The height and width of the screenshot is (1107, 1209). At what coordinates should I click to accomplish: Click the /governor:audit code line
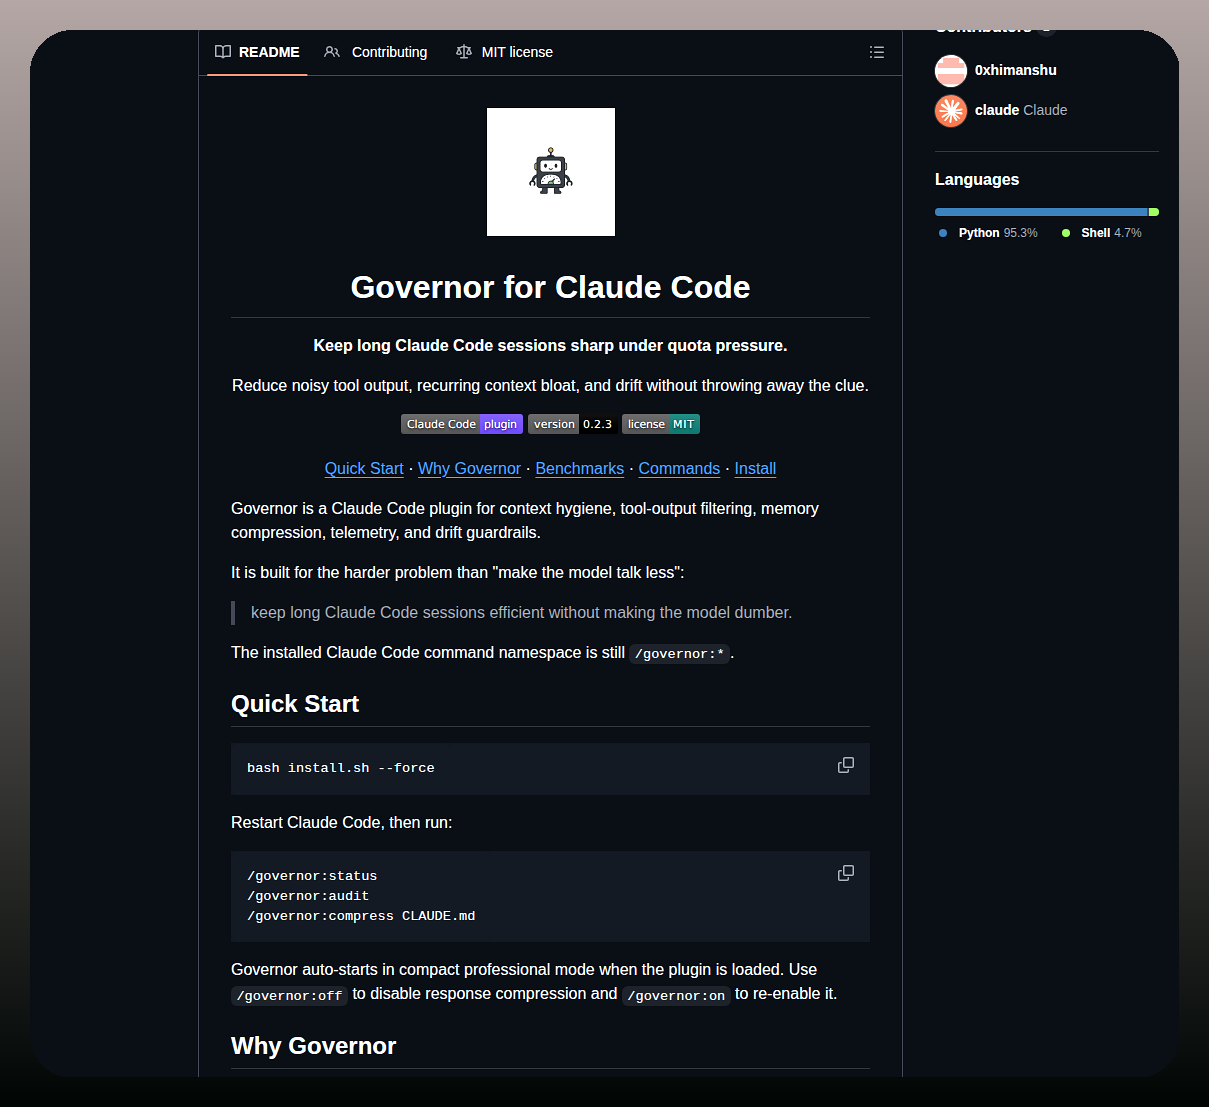pyautogui.click(x=308, y=896)
